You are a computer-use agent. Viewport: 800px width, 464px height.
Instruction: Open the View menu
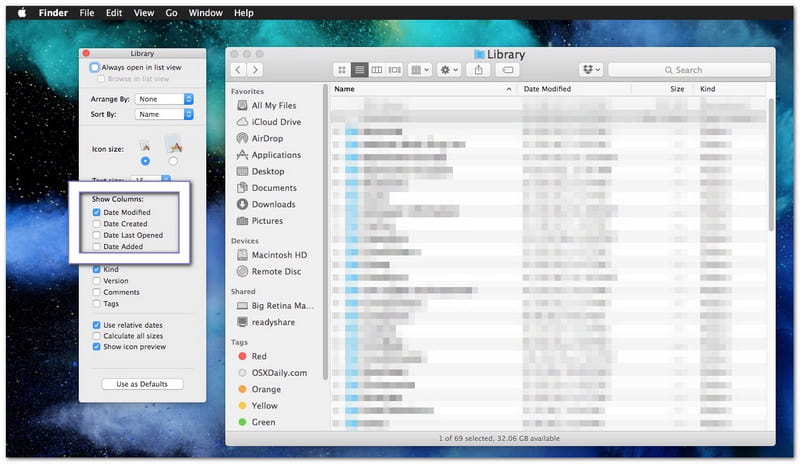point(144,13)
